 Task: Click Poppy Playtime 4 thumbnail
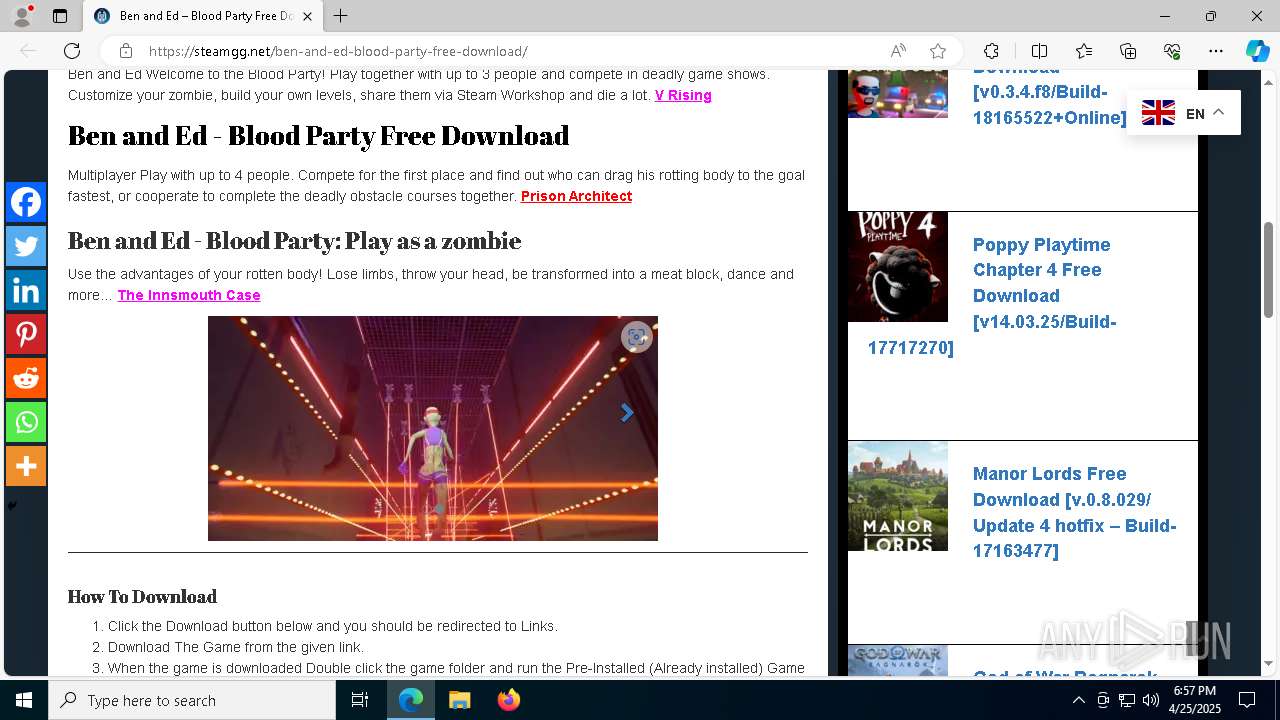(x=898, y=267)
